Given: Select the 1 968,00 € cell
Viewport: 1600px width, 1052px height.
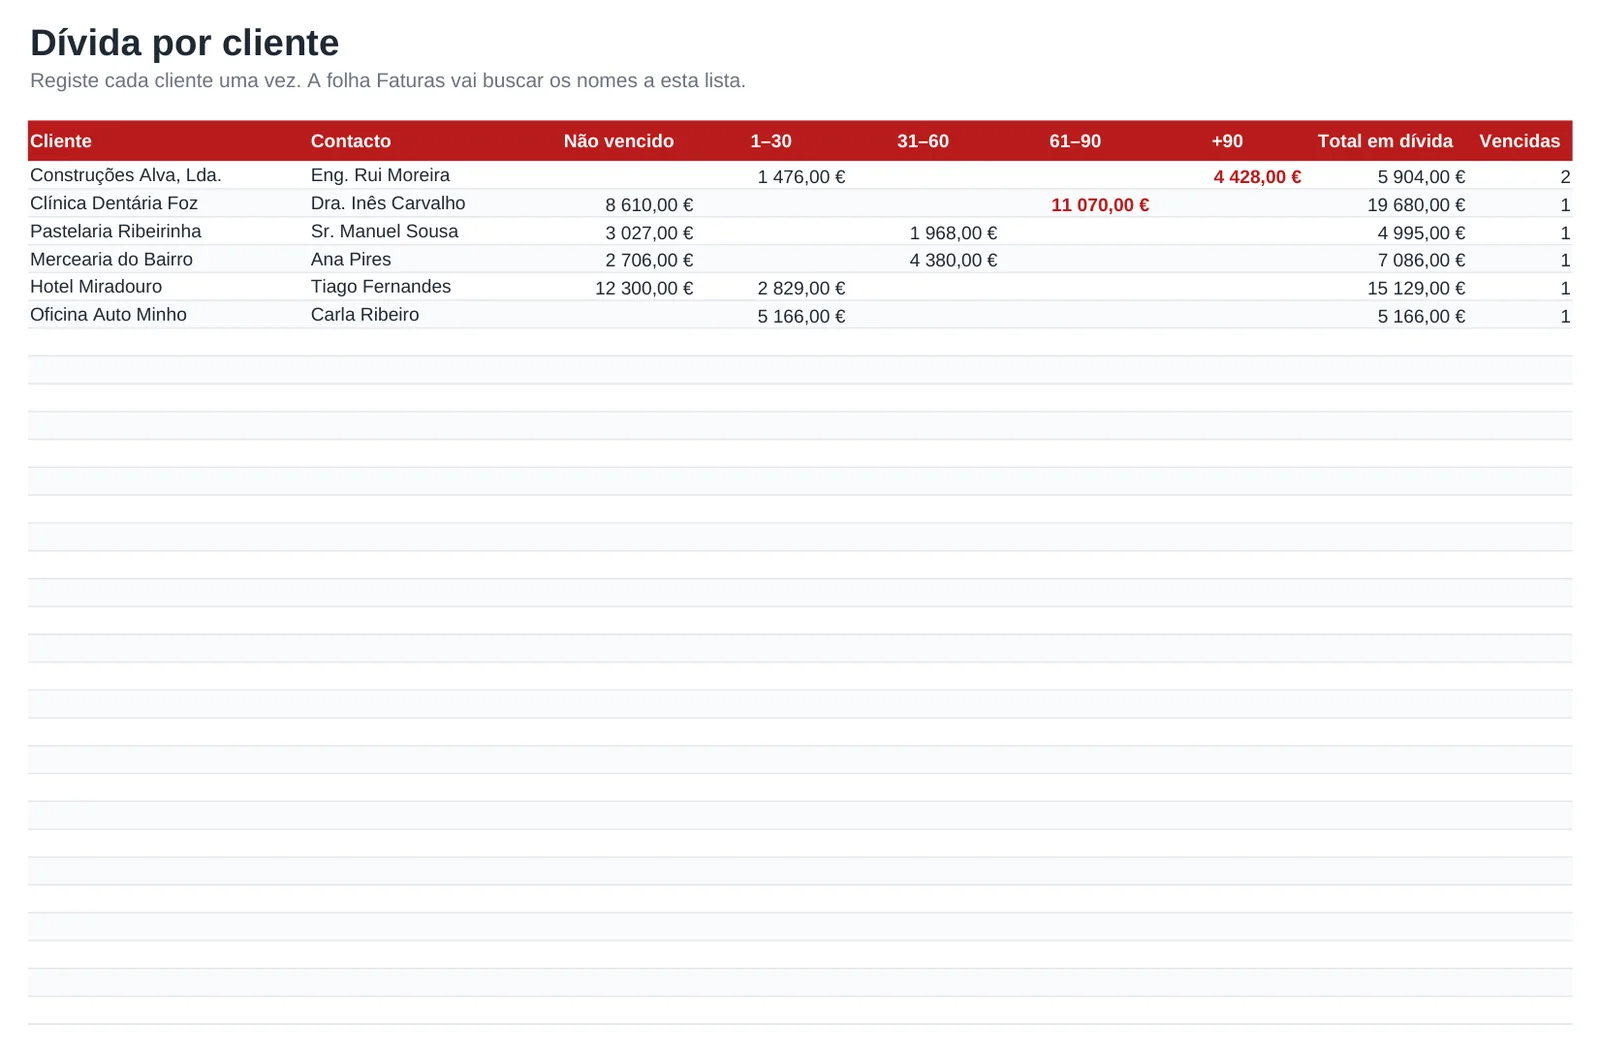Looking at the screenshot, I should point(953,233).
